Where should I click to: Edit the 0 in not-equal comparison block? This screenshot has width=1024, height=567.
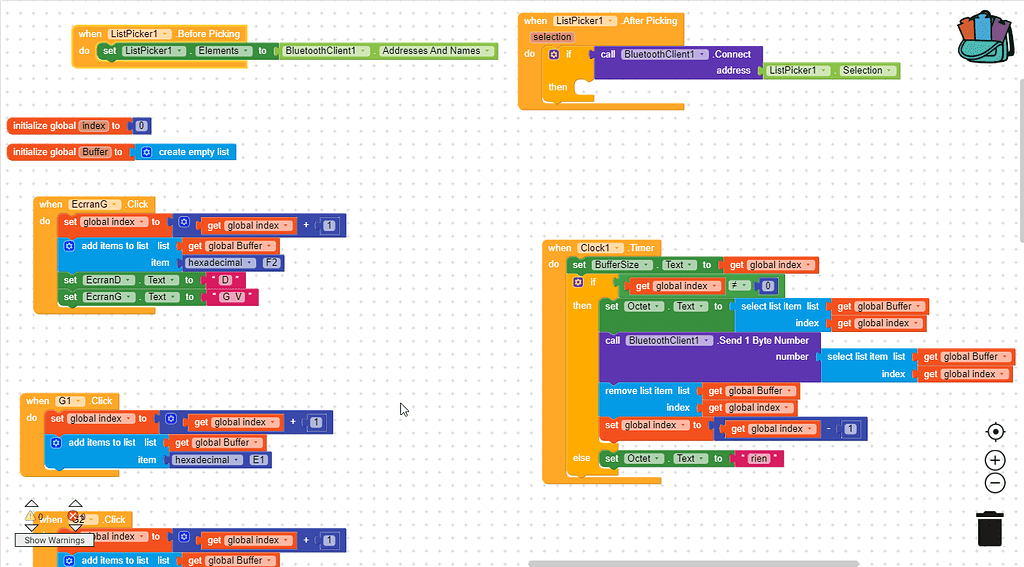pos(768,285)
